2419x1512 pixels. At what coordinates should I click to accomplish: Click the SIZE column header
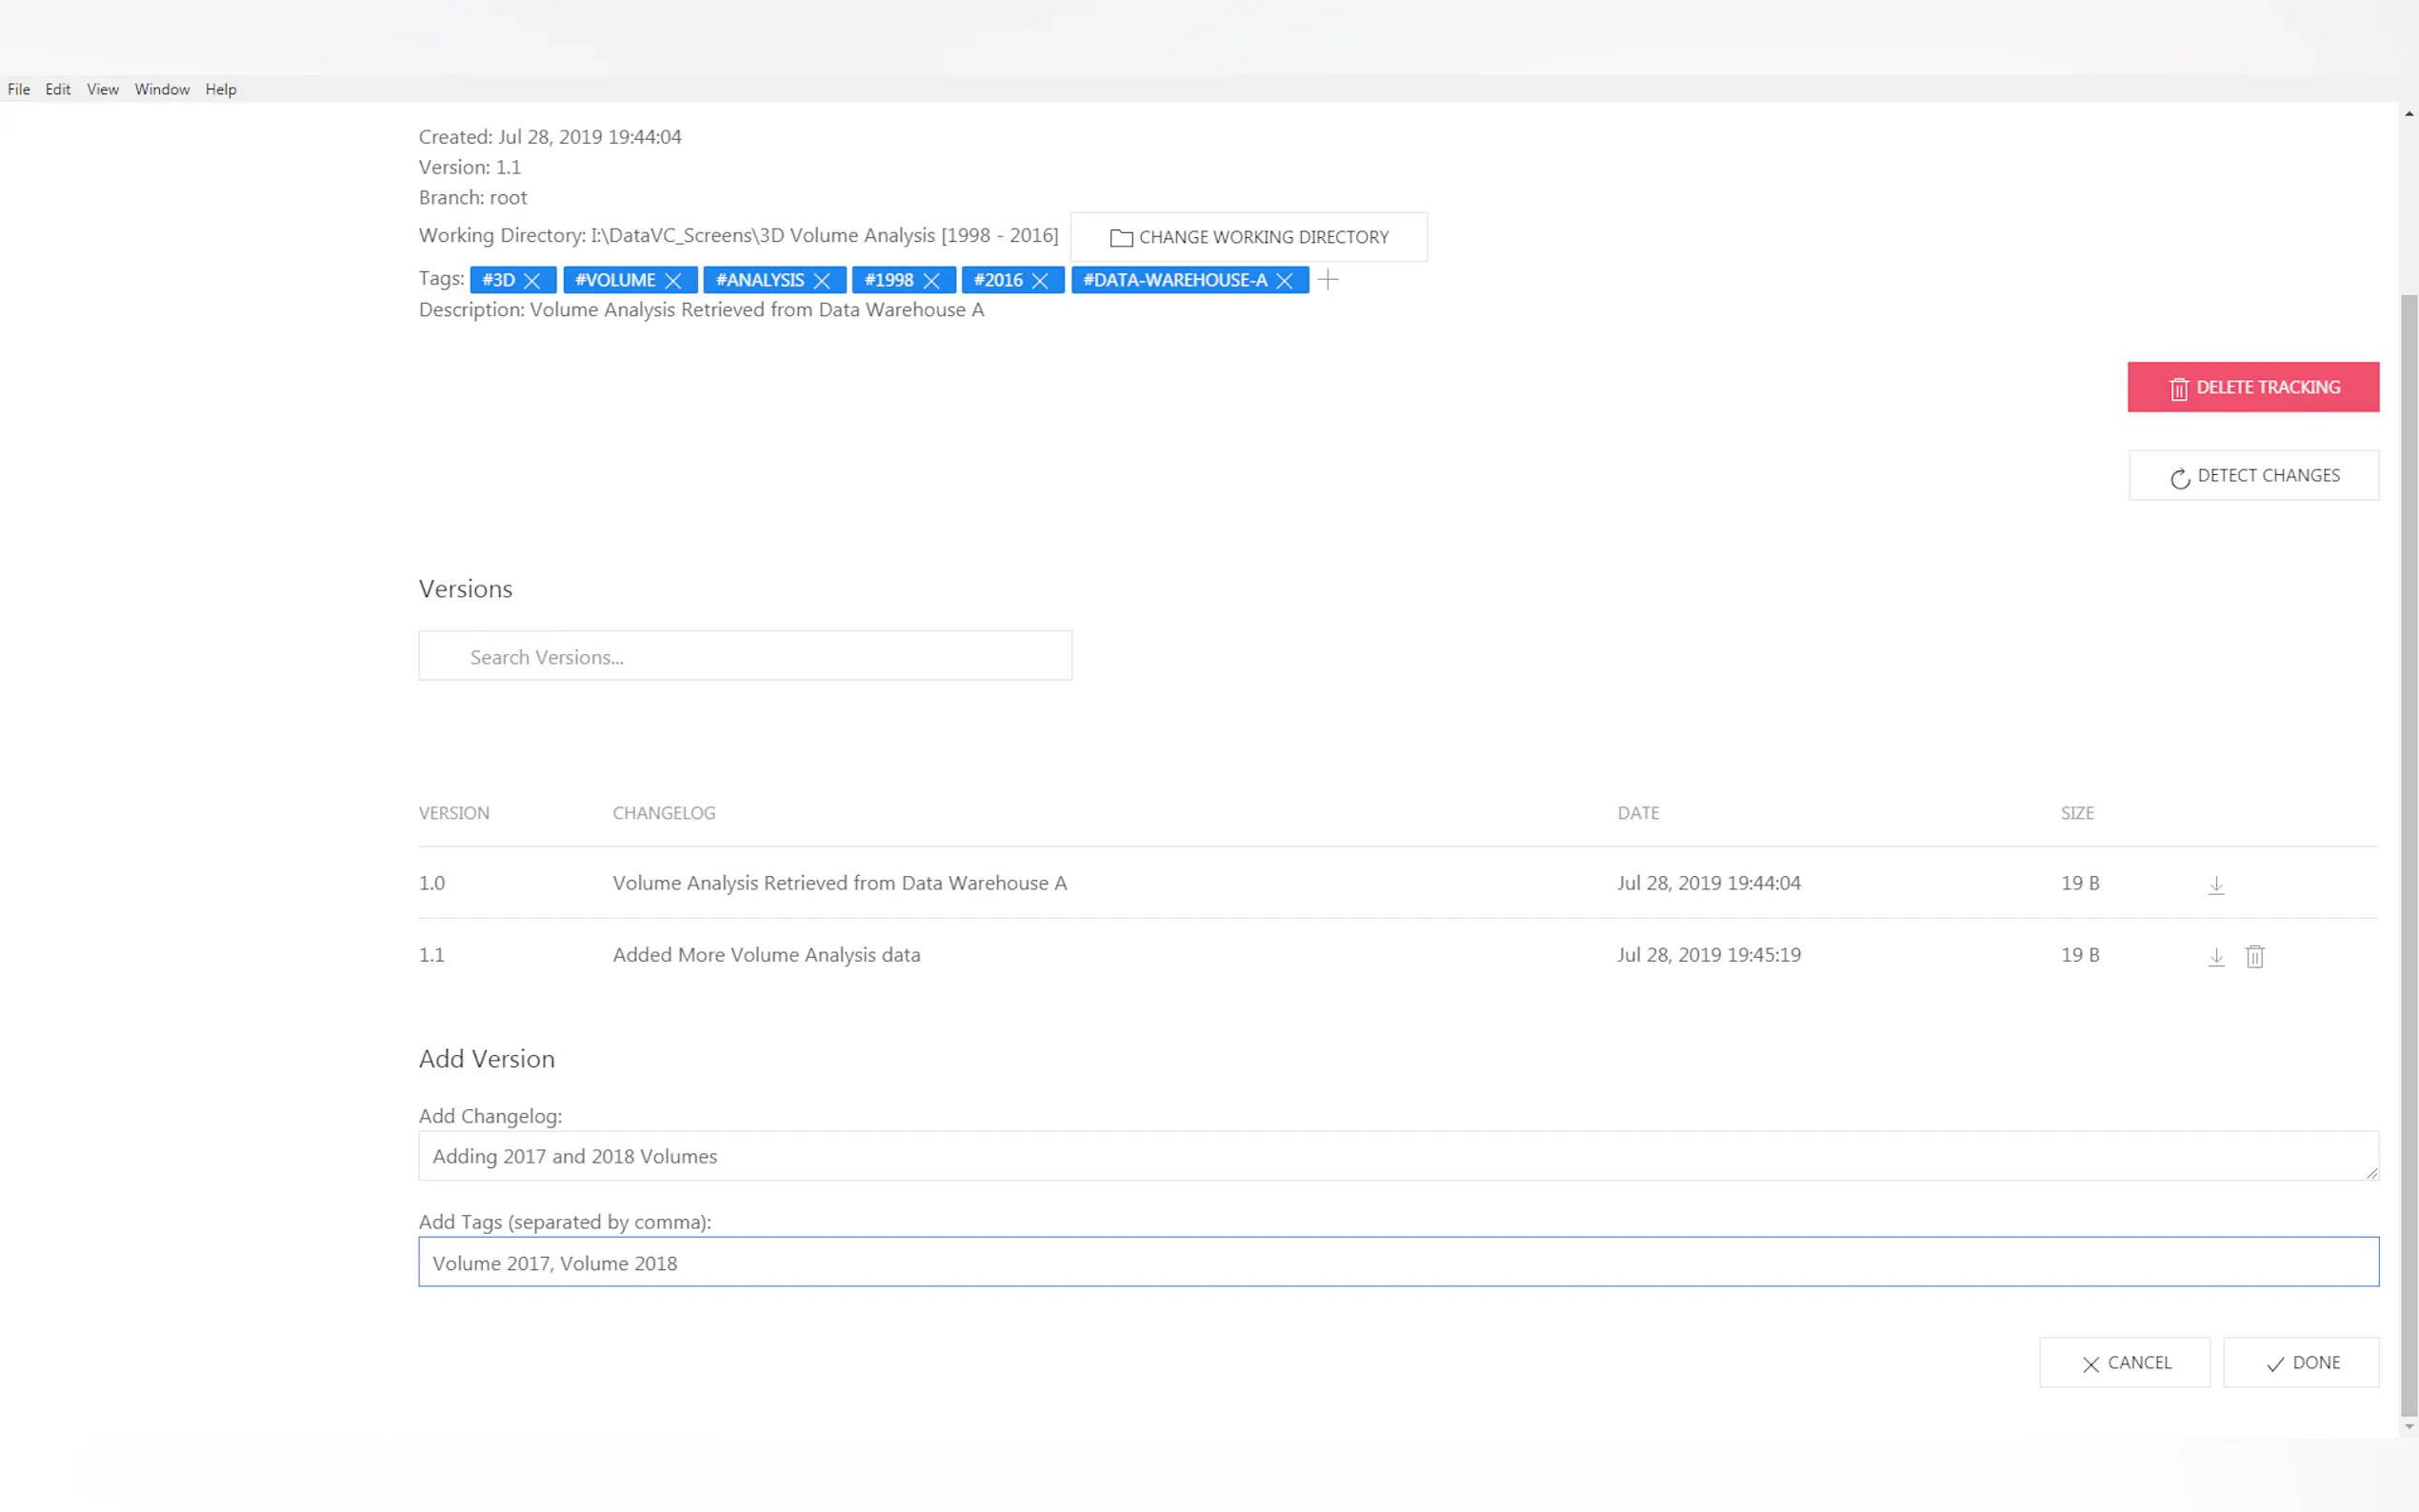(x=2077, y=813)
